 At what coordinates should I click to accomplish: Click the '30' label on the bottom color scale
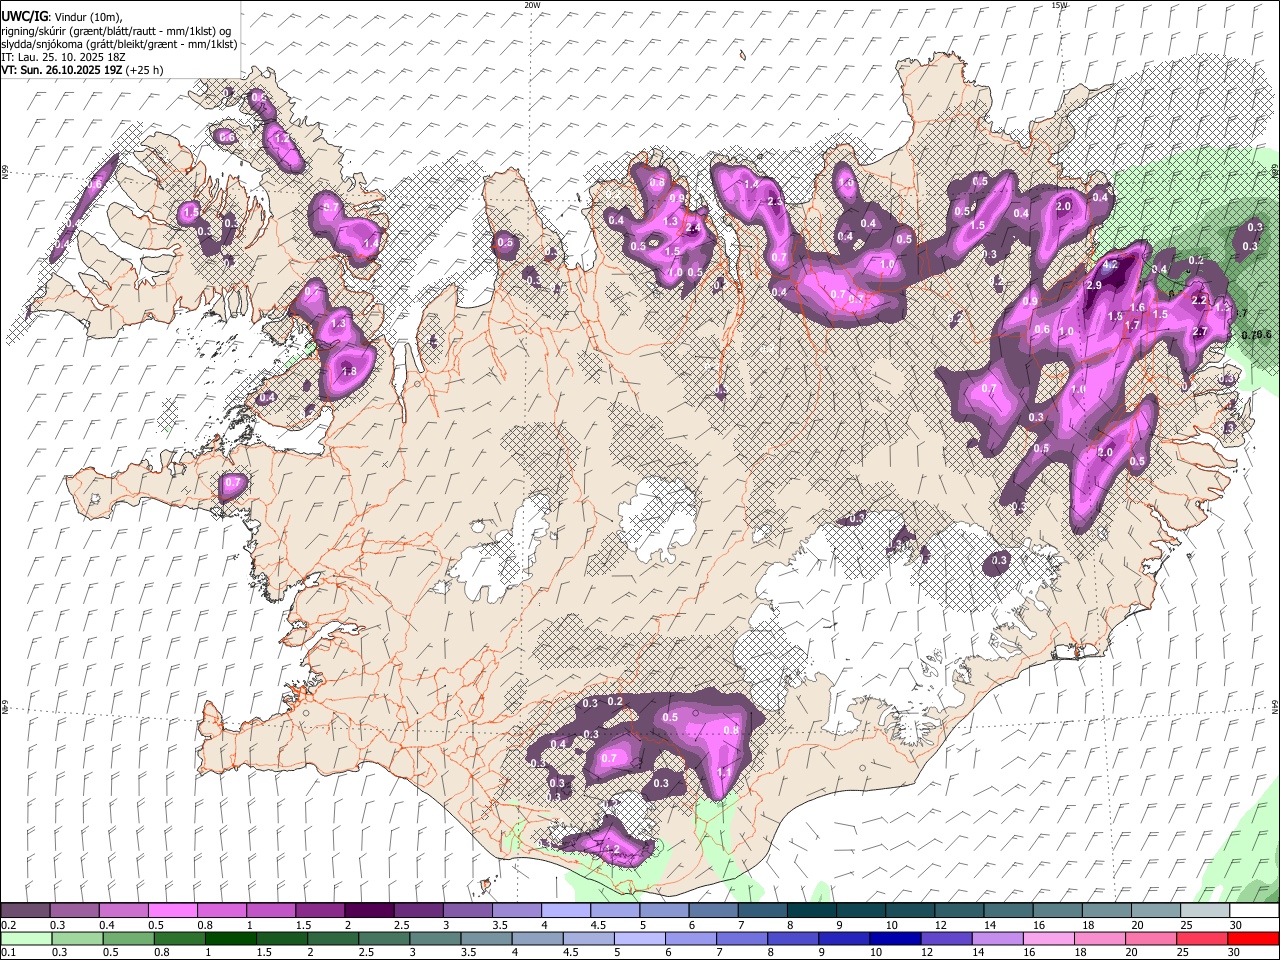(1235, 952)
